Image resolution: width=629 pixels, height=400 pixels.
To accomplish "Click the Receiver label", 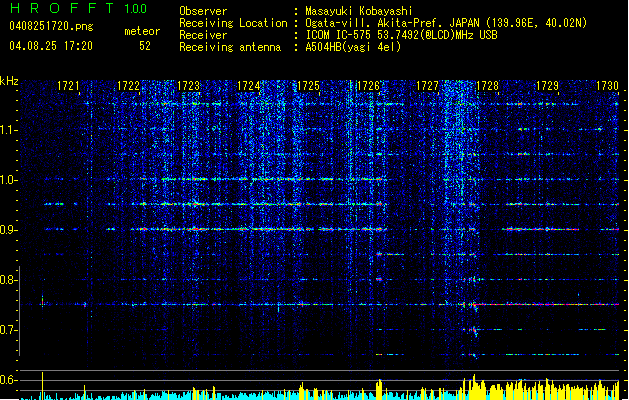I will 203,35.
